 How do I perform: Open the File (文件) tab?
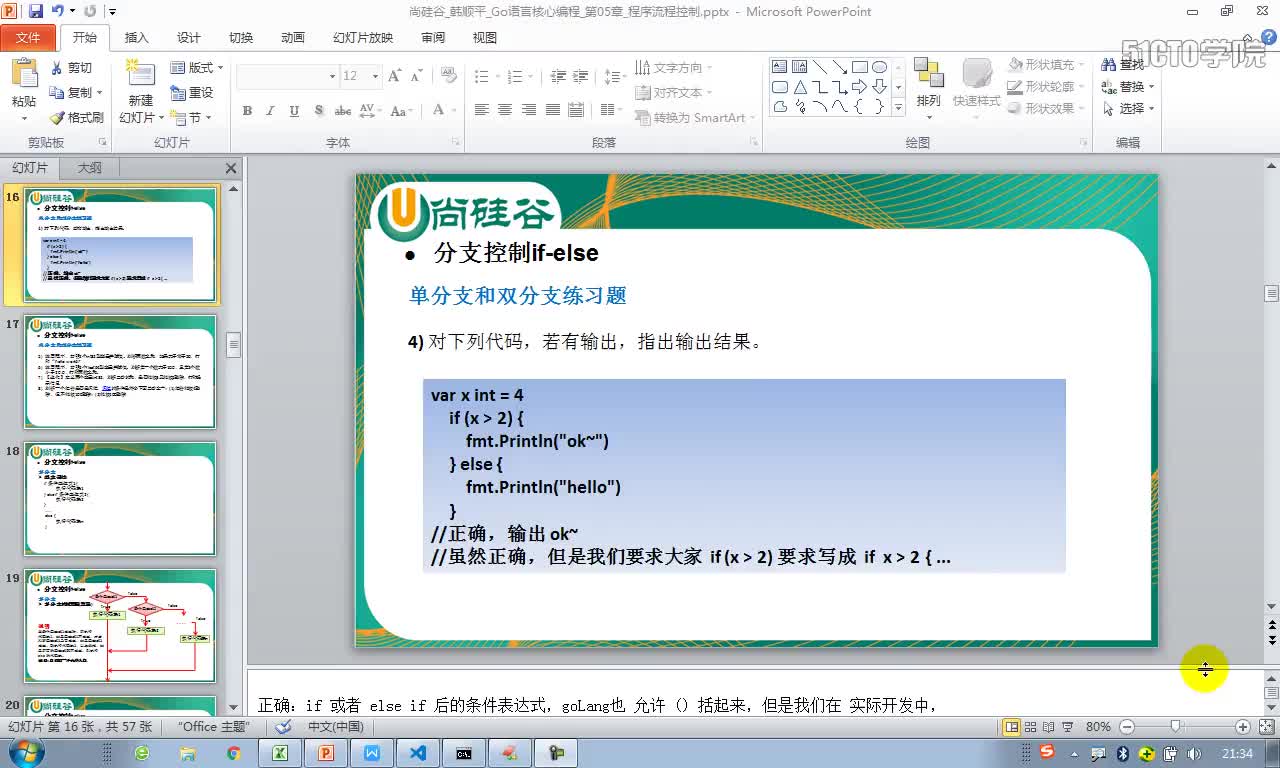coord(28,38)
